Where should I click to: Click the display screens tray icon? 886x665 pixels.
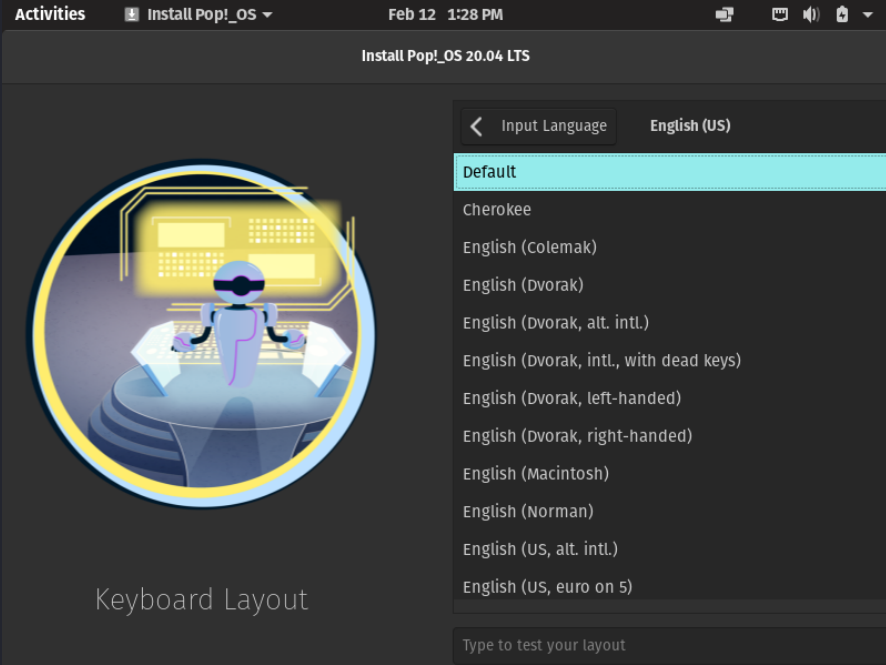724,15
